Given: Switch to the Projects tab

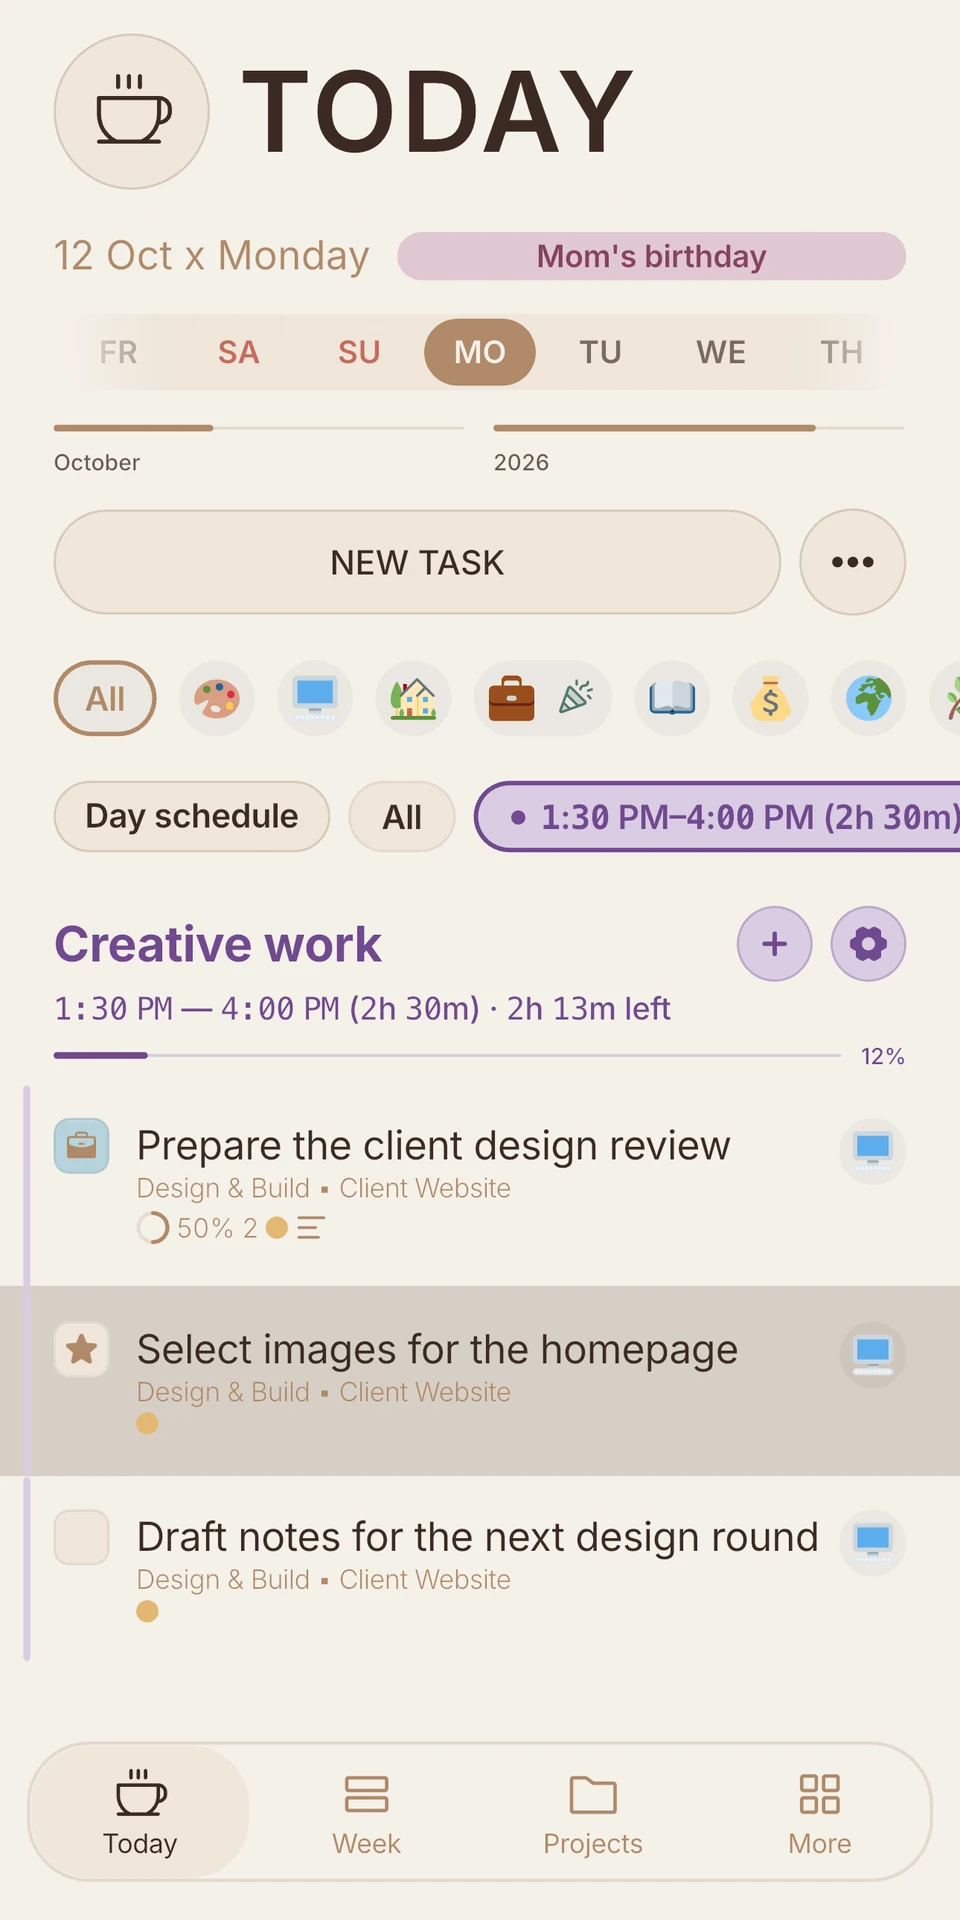Looking at the screenshot, I should point(593,1812).
